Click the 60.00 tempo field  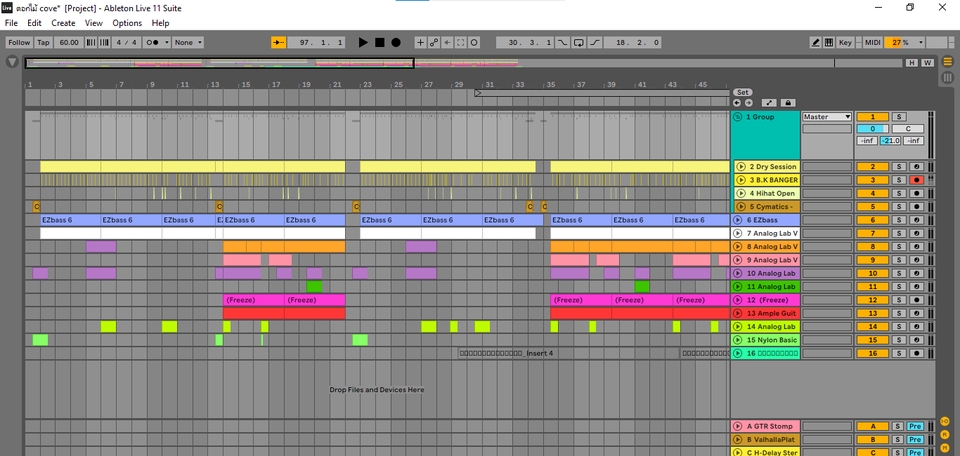point(69,42)
